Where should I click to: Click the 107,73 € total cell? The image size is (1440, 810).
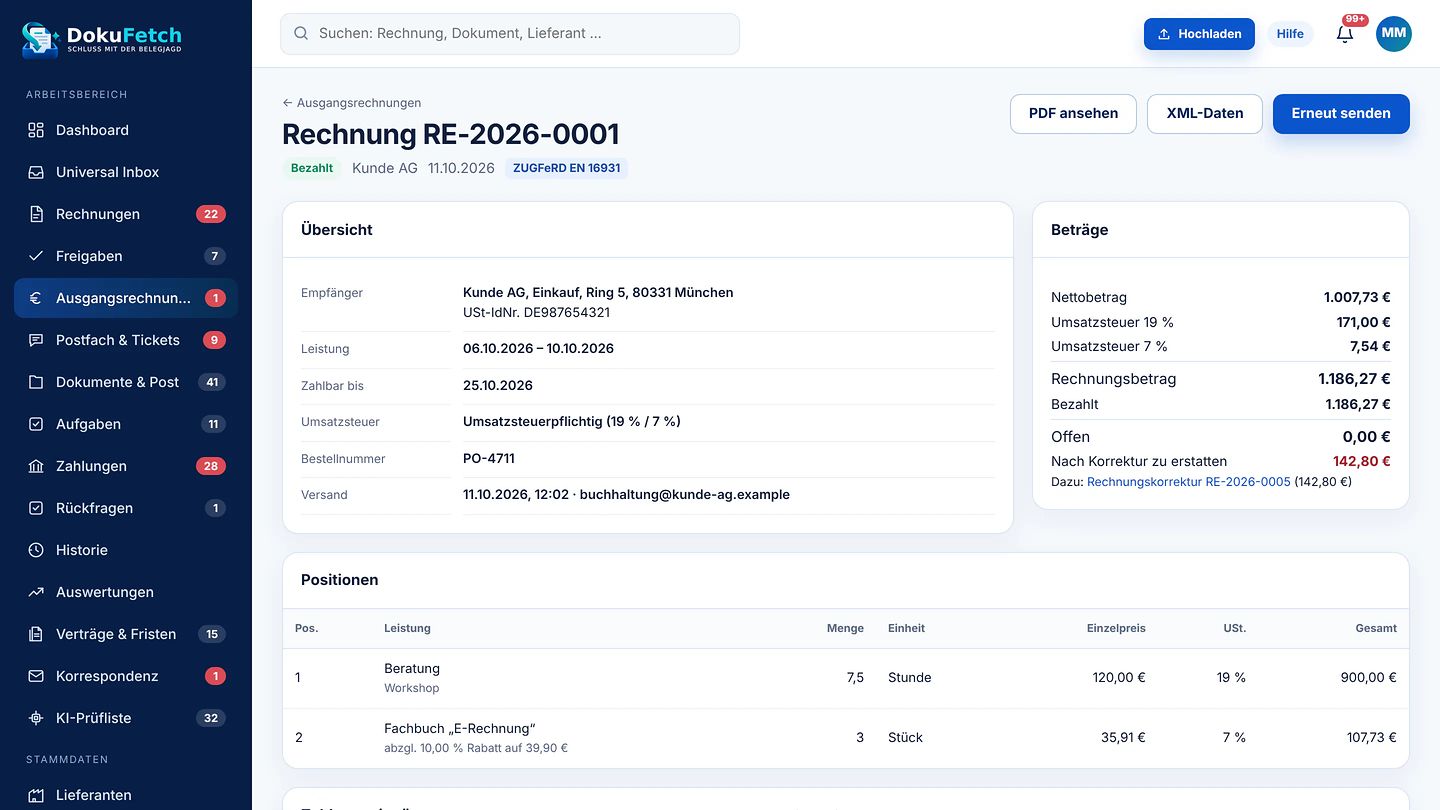[x=1371, y=737]
